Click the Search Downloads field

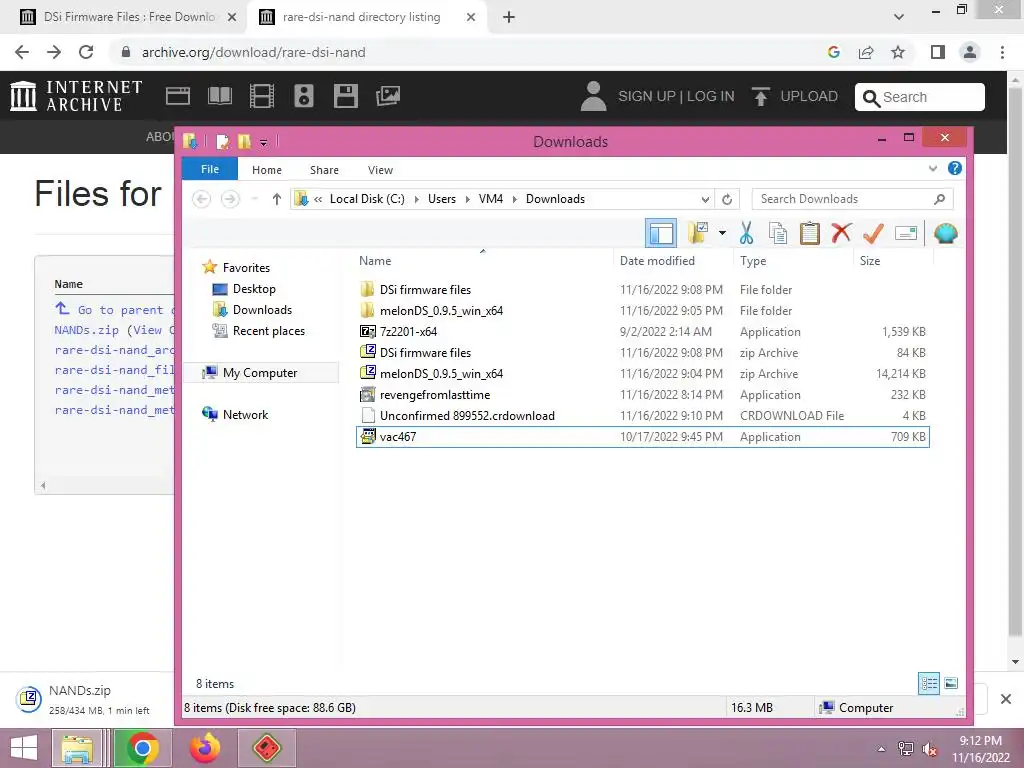click(x=852, y=199)
